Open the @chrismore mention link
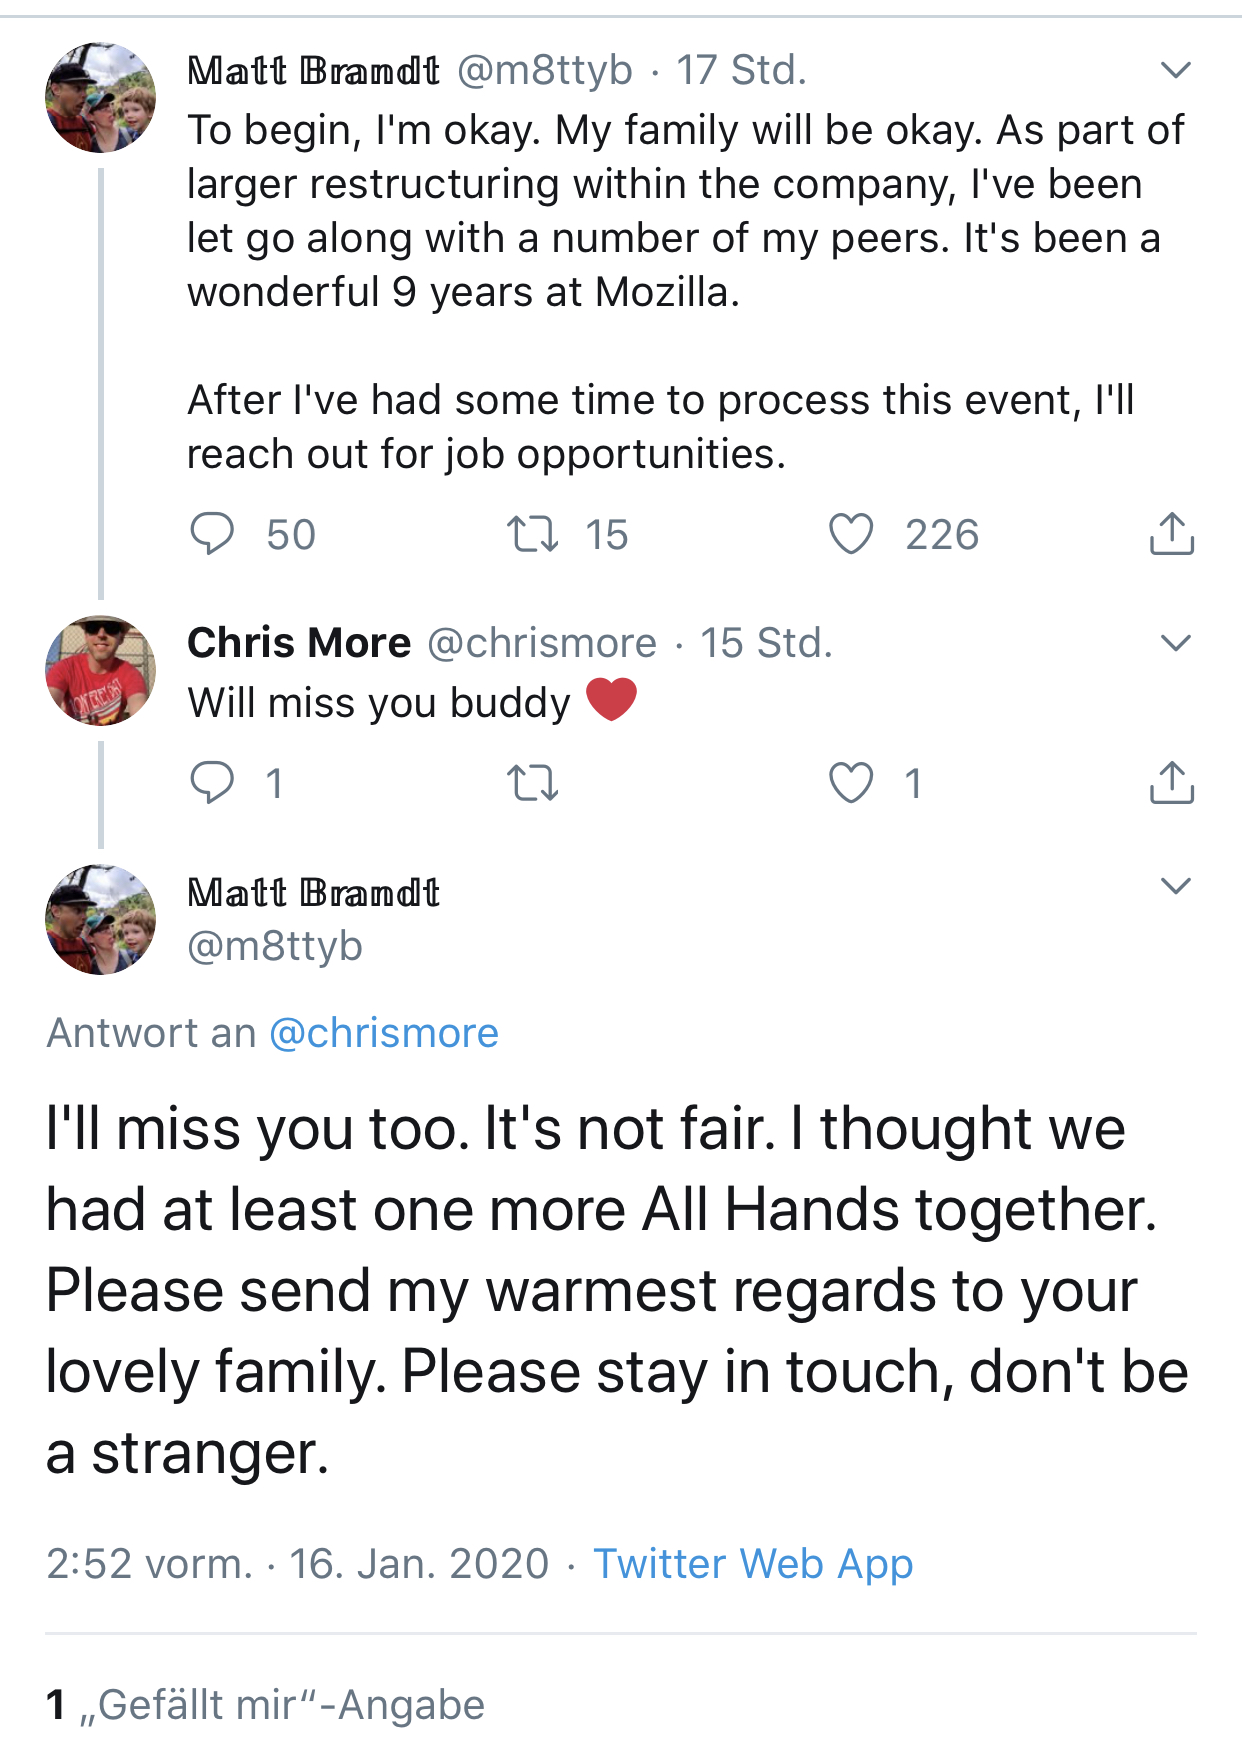Viewport: 1242px width, 1760px height. tap(384, 1033)
